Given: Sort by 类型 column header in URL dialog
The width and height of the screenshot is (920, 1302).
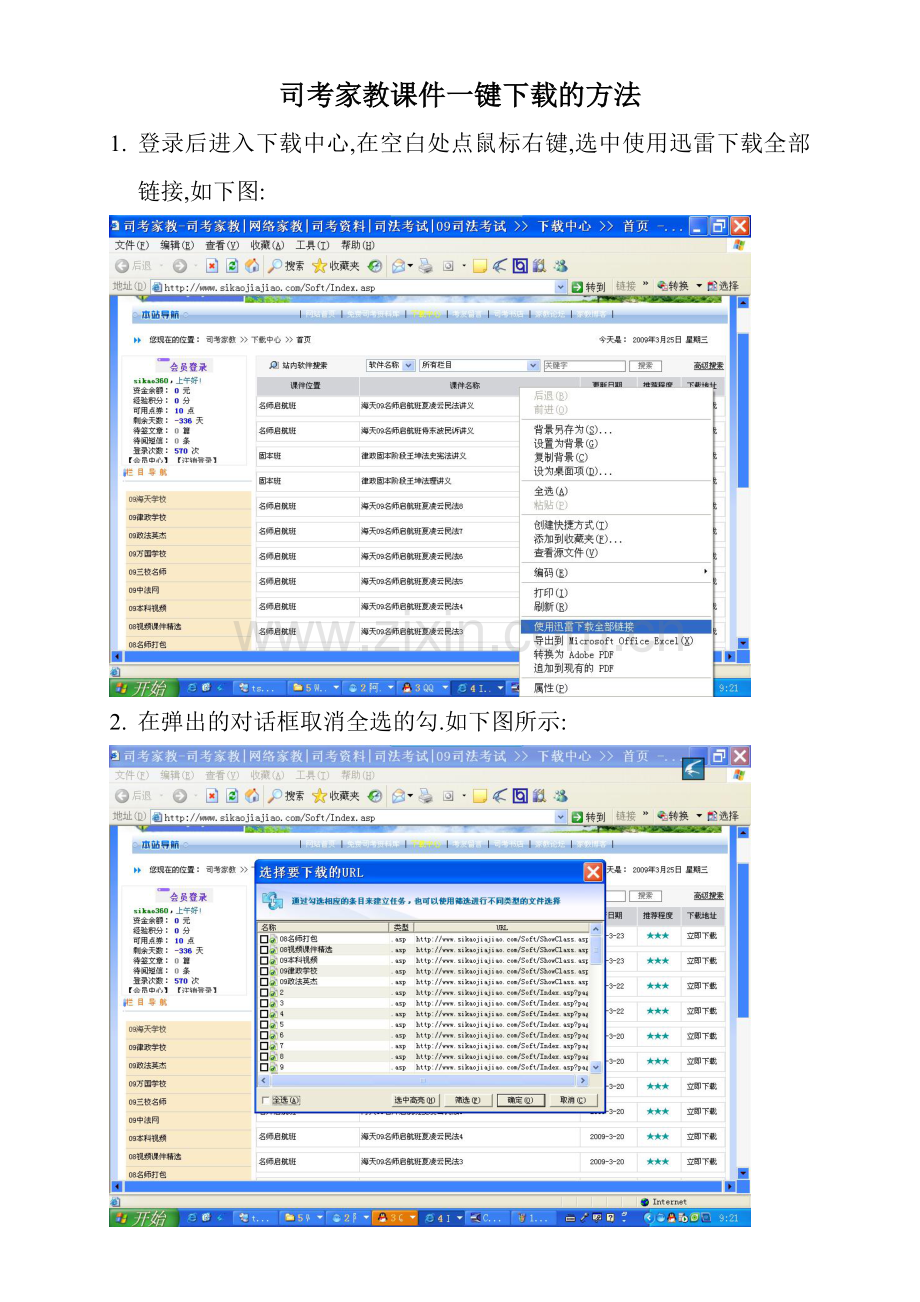Looking at the screenshot, I should (x=401, y=928).
